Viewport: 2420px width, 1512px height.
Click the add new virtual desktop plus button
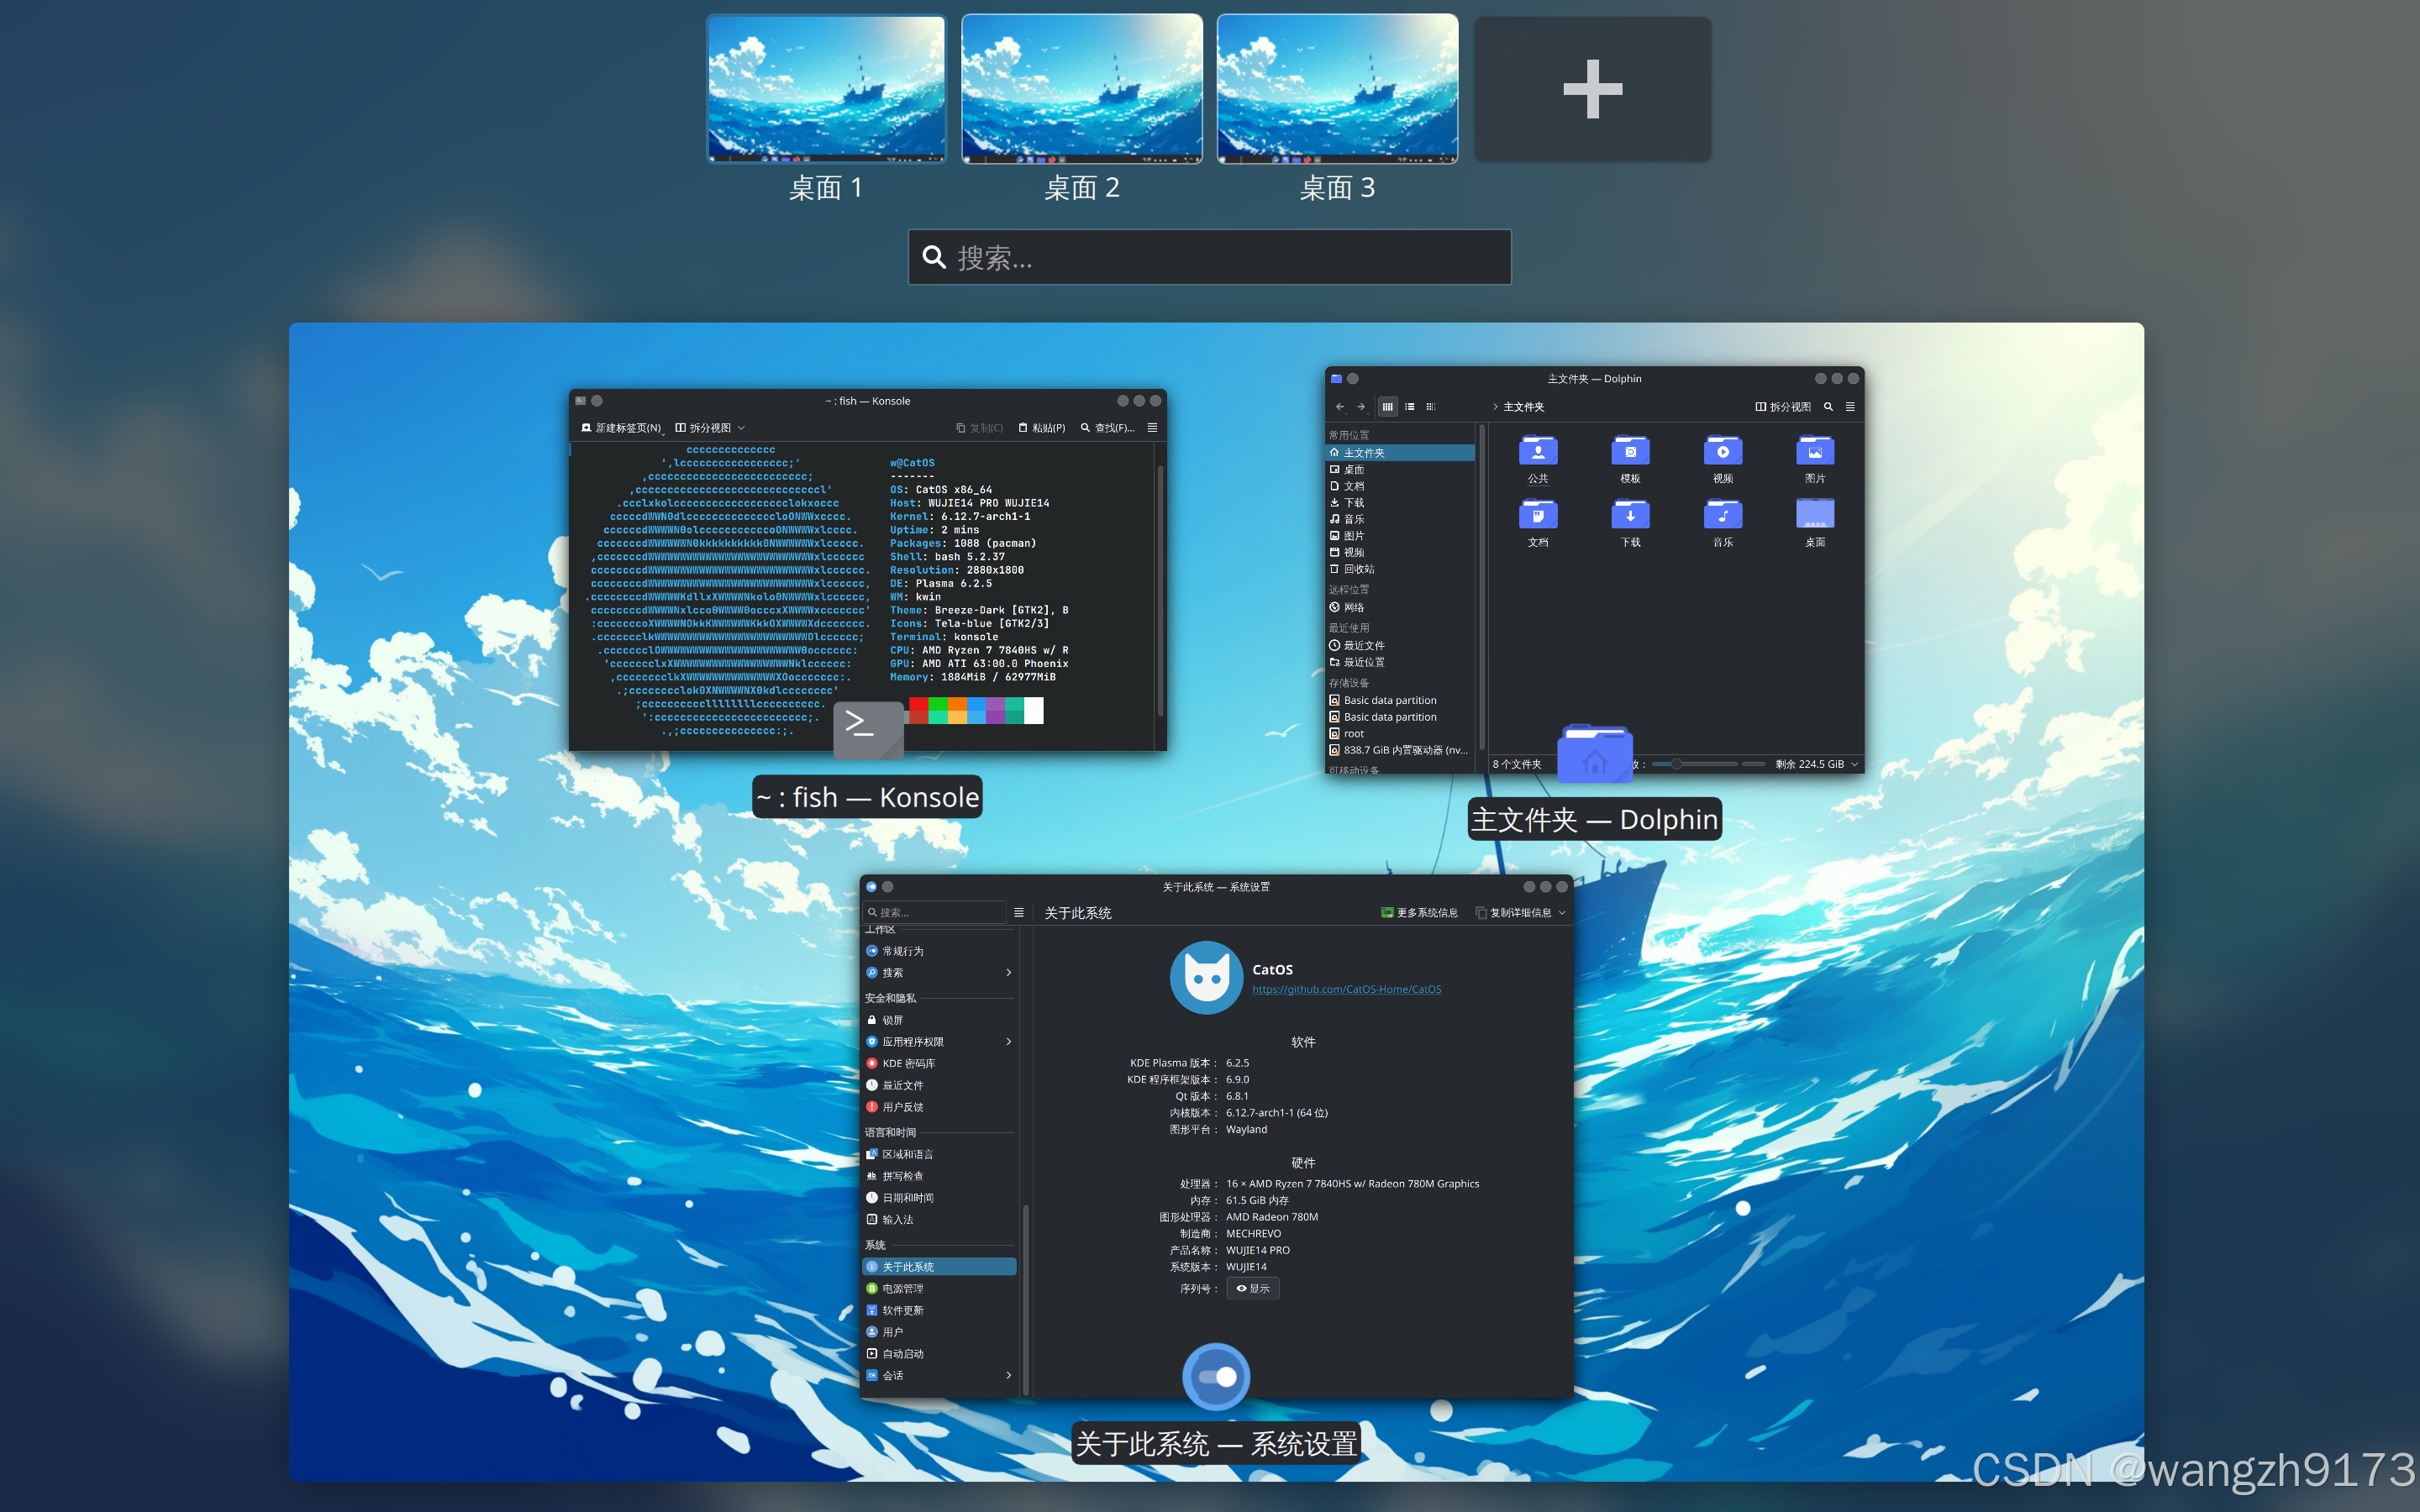coord(1592,89)
